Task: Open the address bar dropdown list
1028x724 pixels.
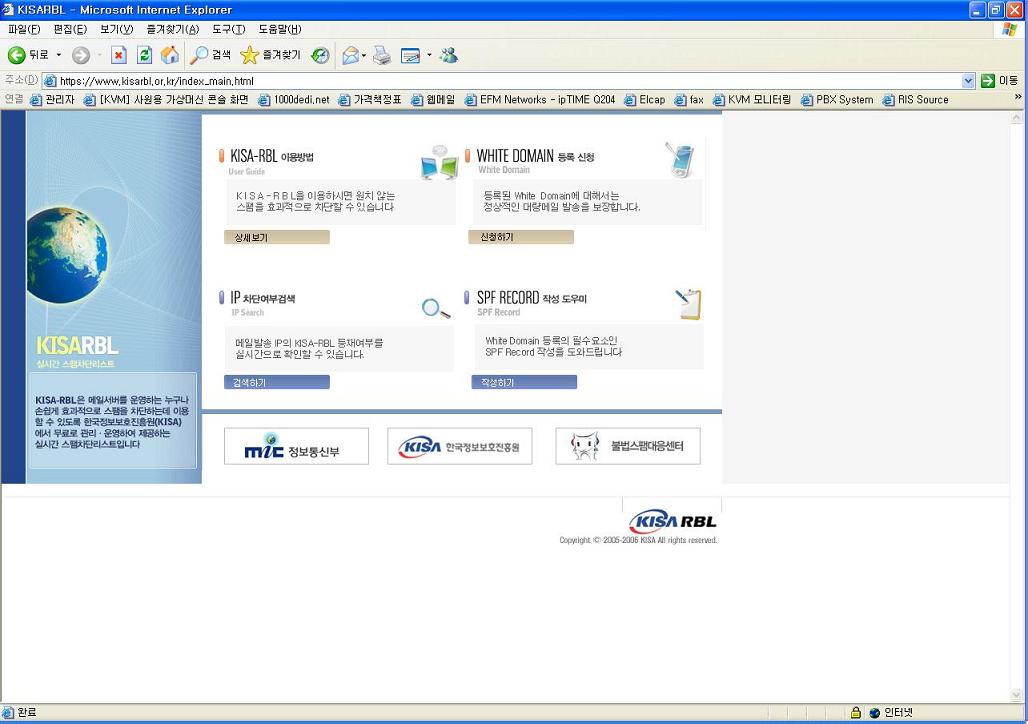Action: (x=968, y=81)
